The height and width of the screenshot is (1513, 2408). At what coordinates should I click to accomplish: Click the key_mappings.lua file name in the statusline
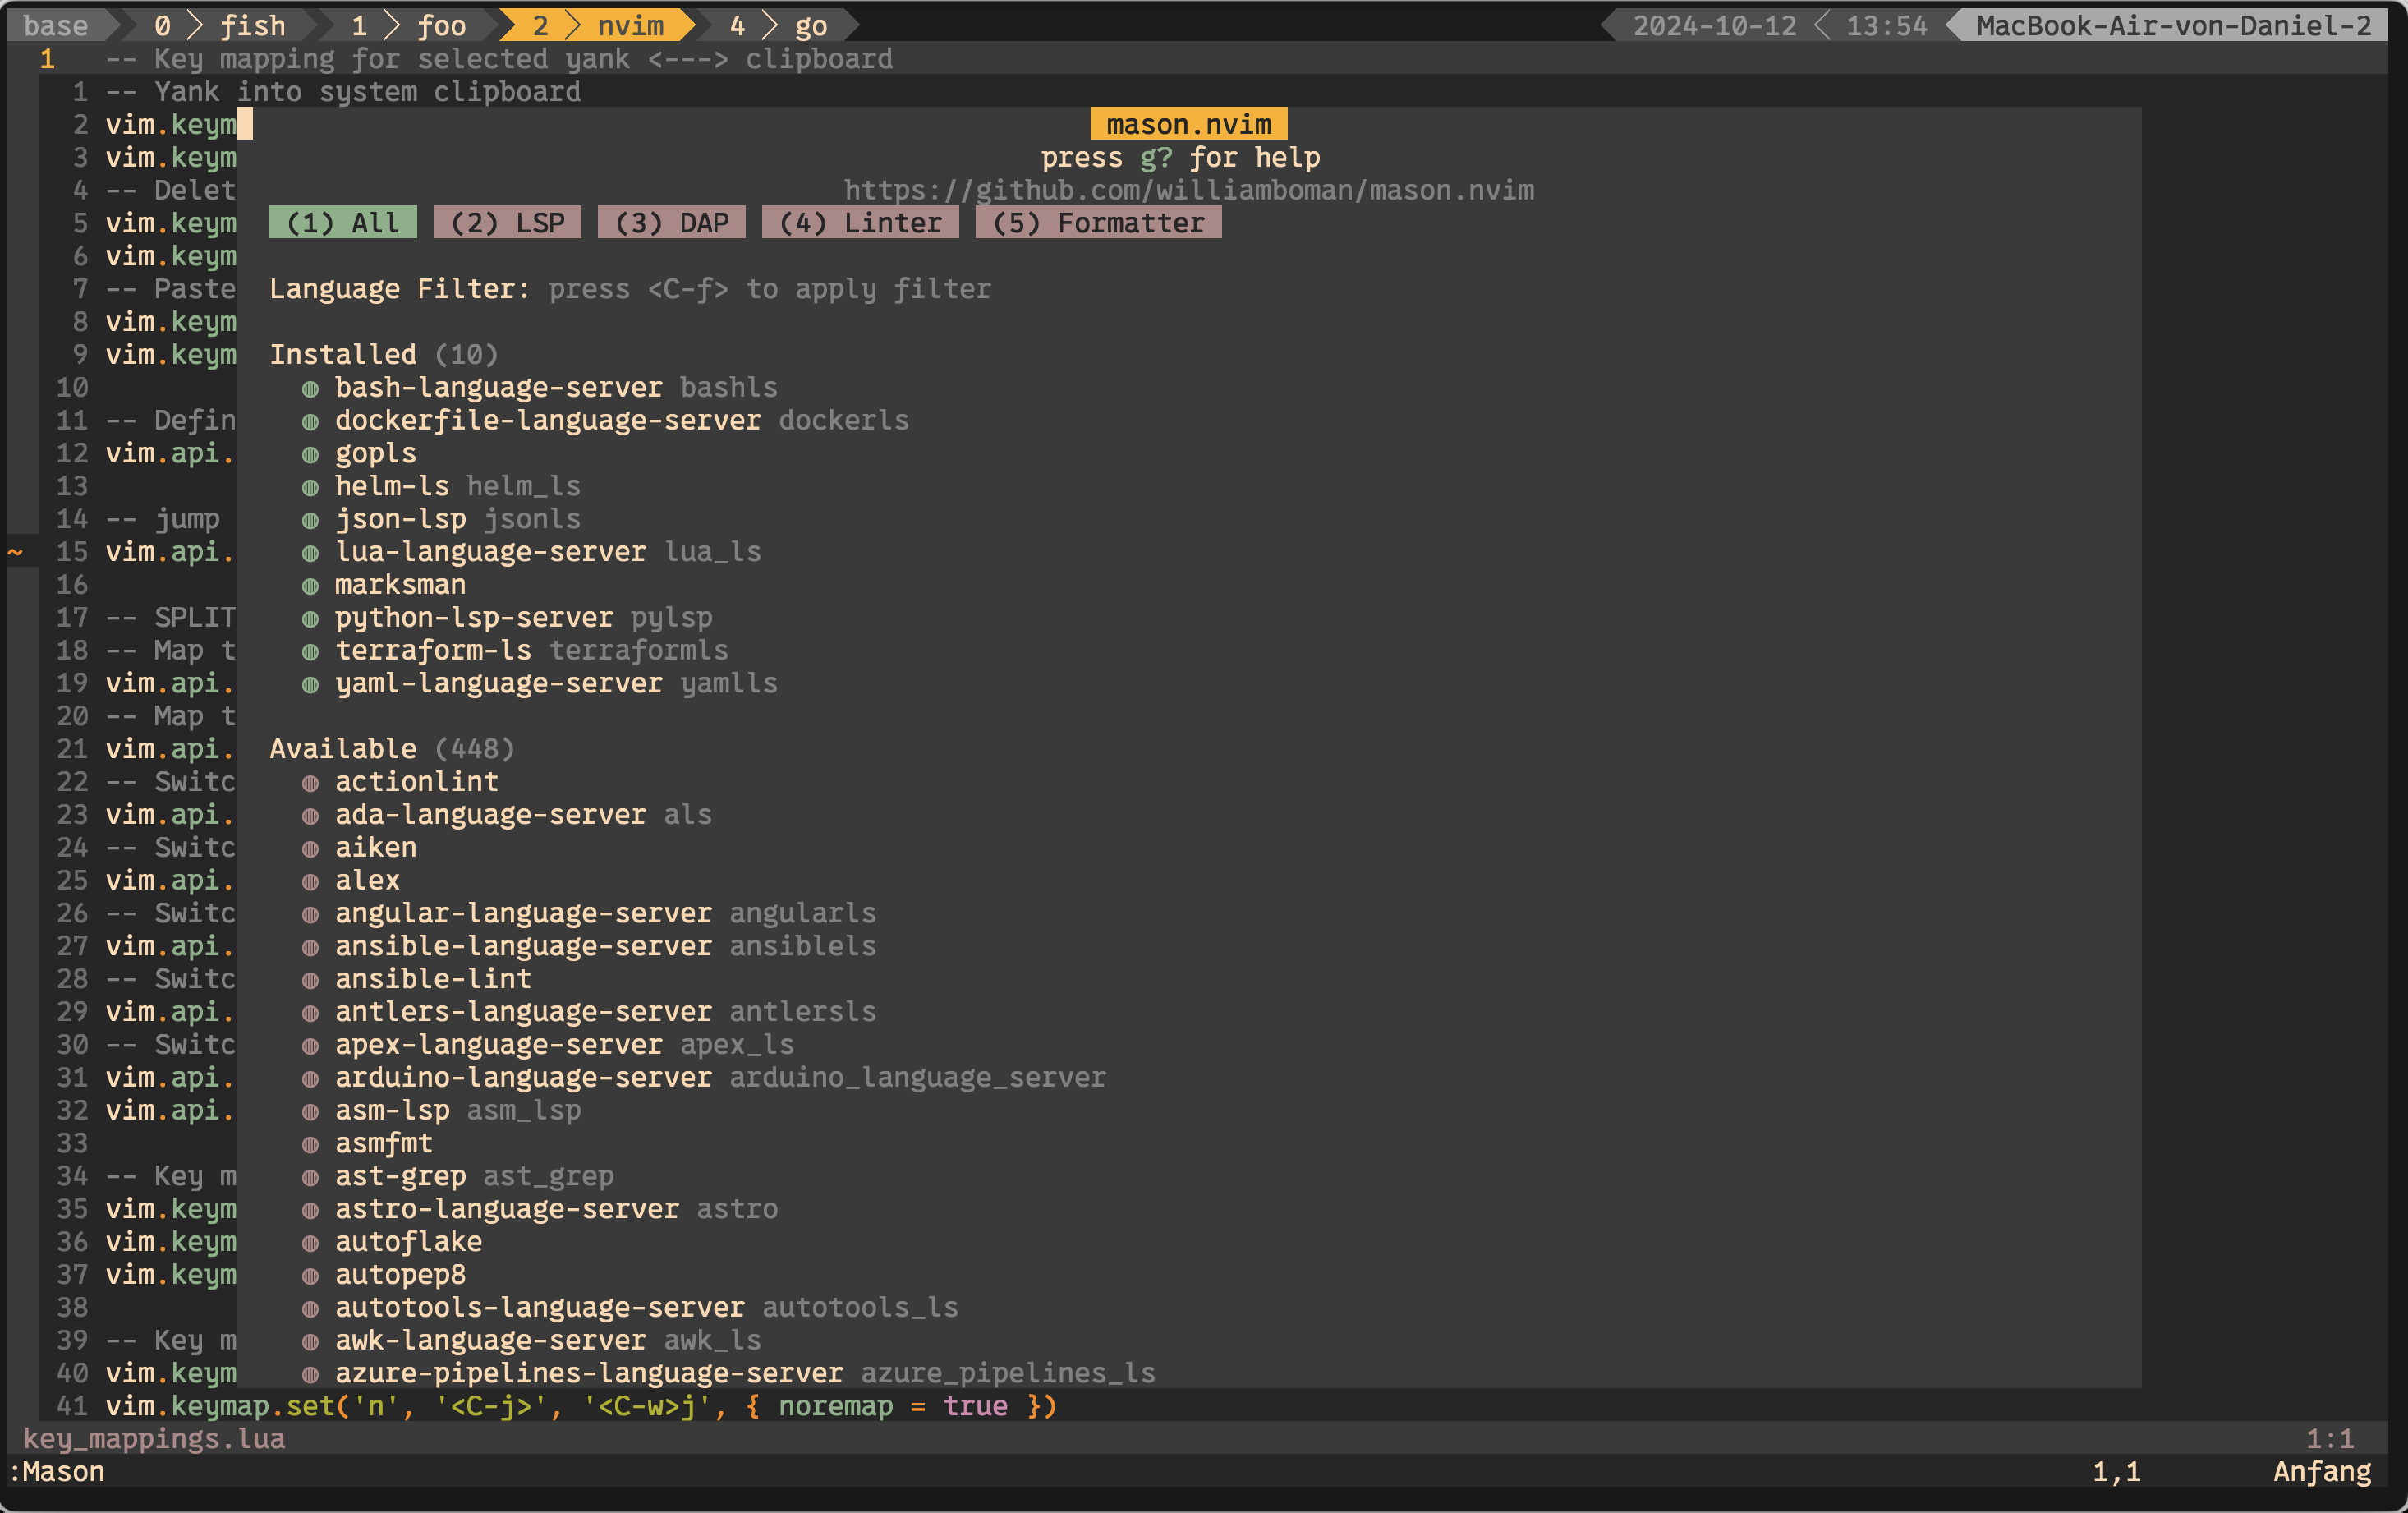pos(154,1438)
